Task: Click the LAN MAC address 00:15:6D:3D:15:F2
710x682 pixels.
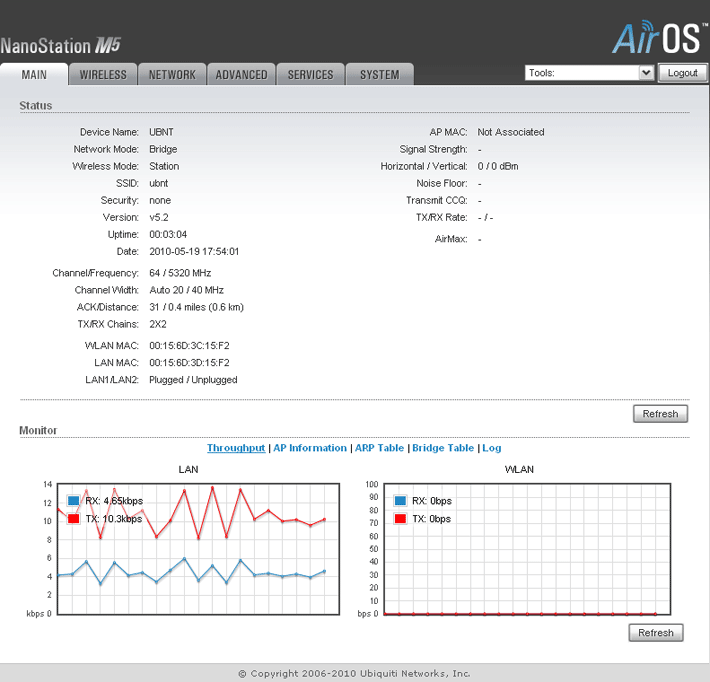Action: [x=189, y=363]
